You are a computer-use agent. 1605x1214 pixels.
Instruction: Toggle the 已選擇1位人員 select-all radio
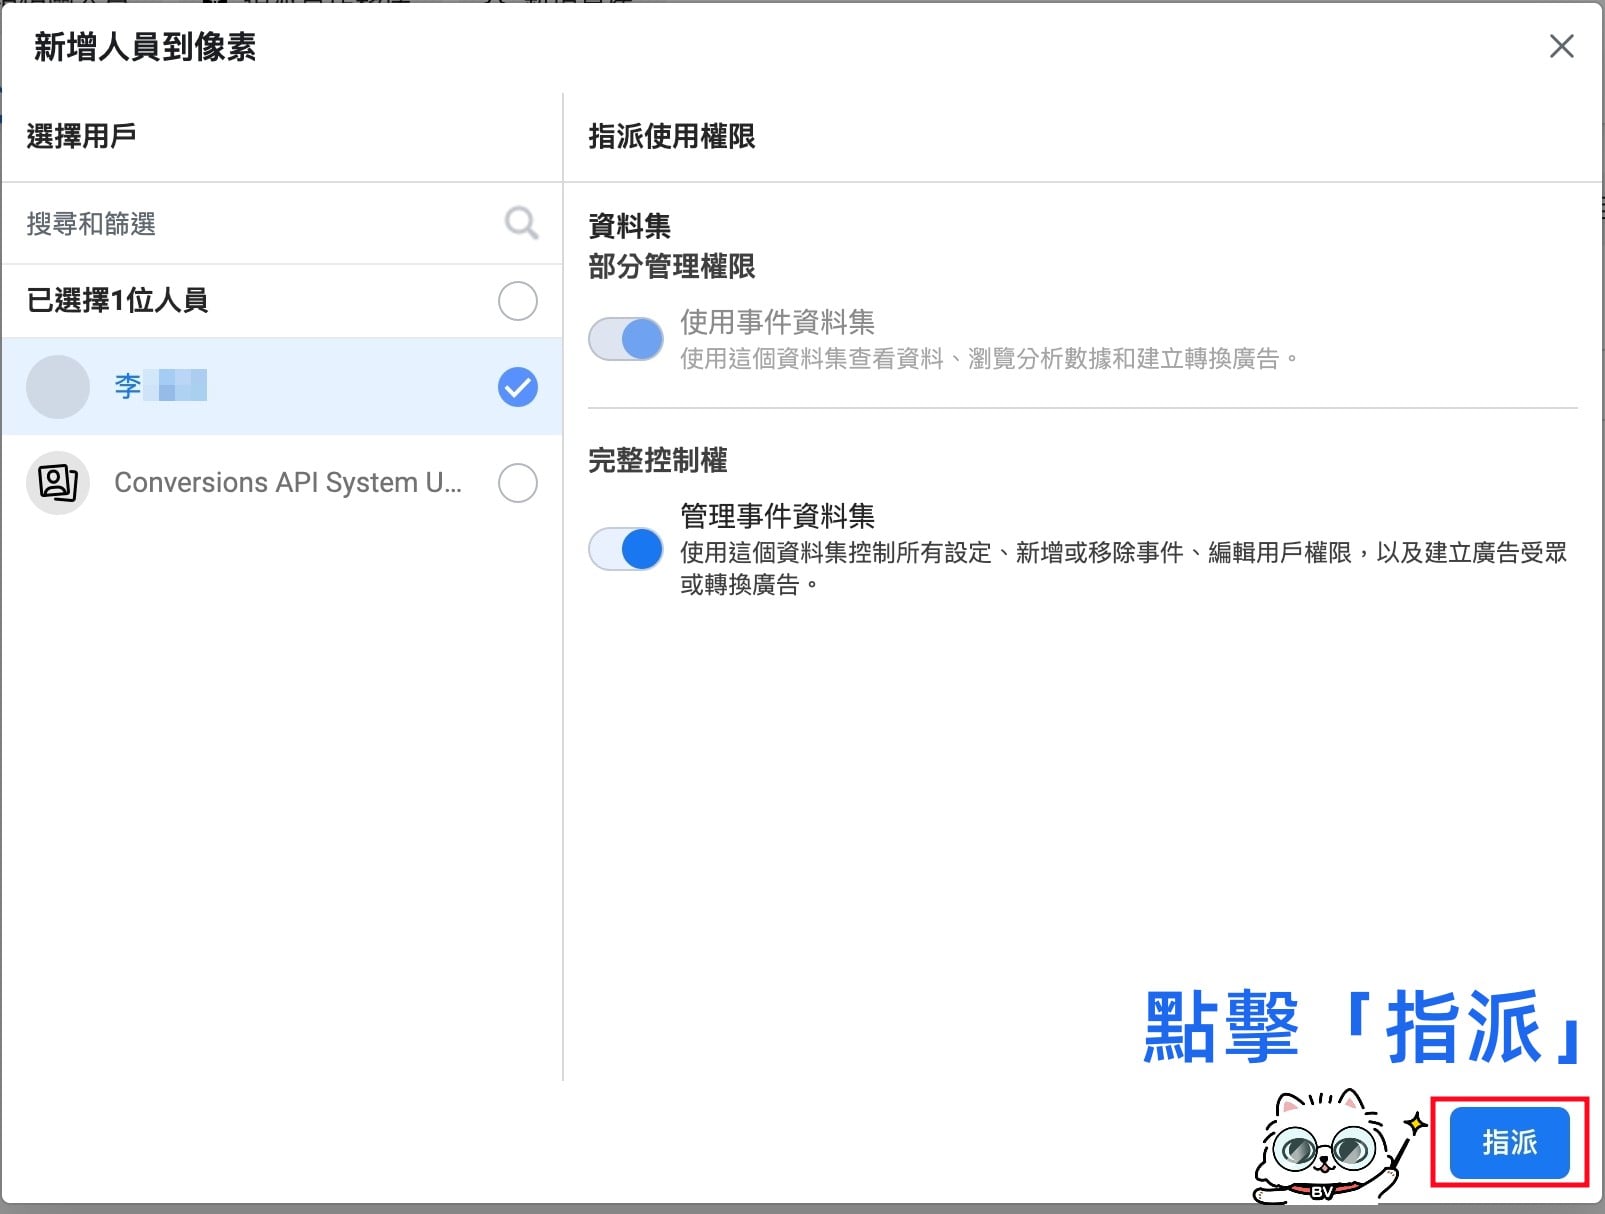tap(518, 301)
